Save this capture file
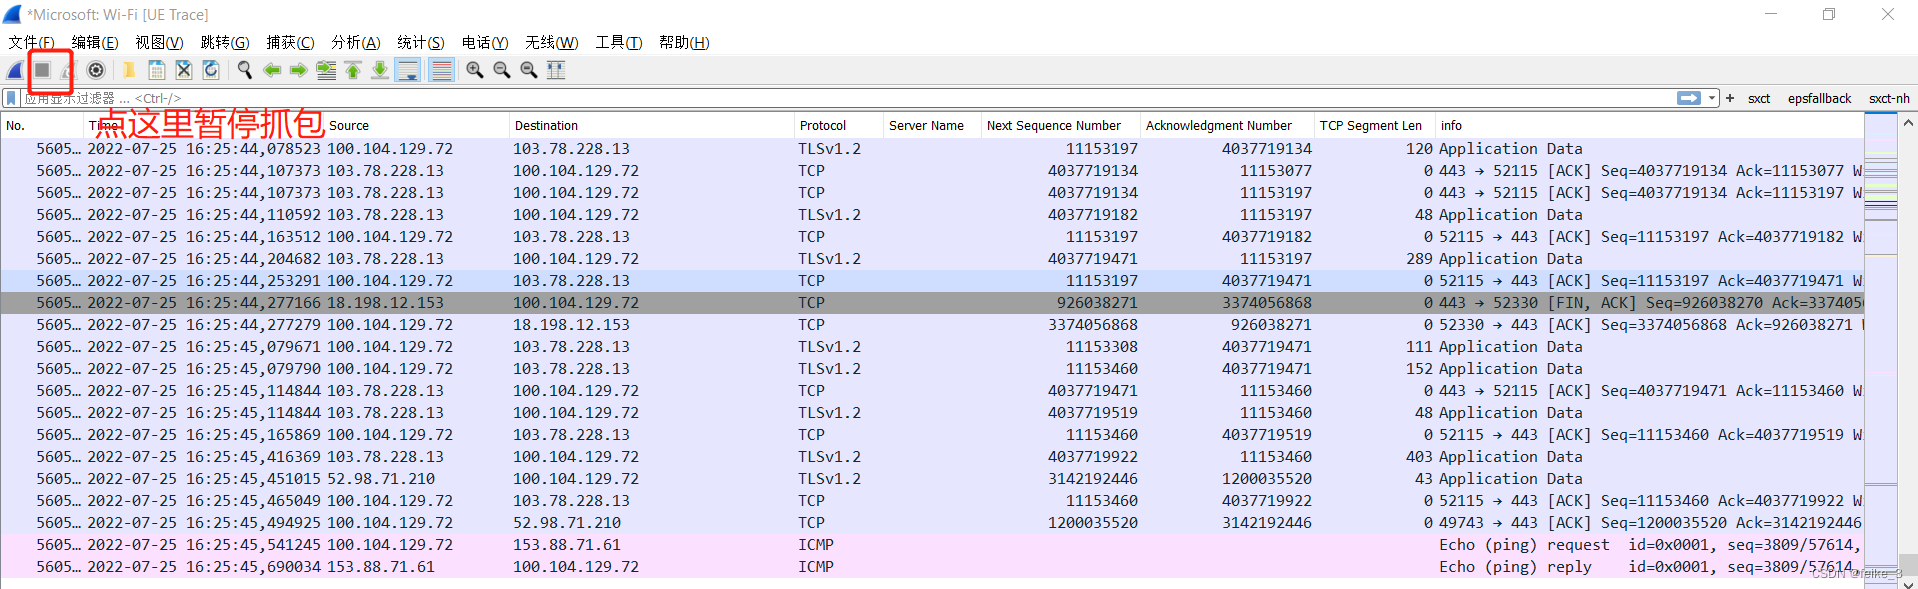The width and height of the screenshot is (1918, 589). tap(157, 70)
